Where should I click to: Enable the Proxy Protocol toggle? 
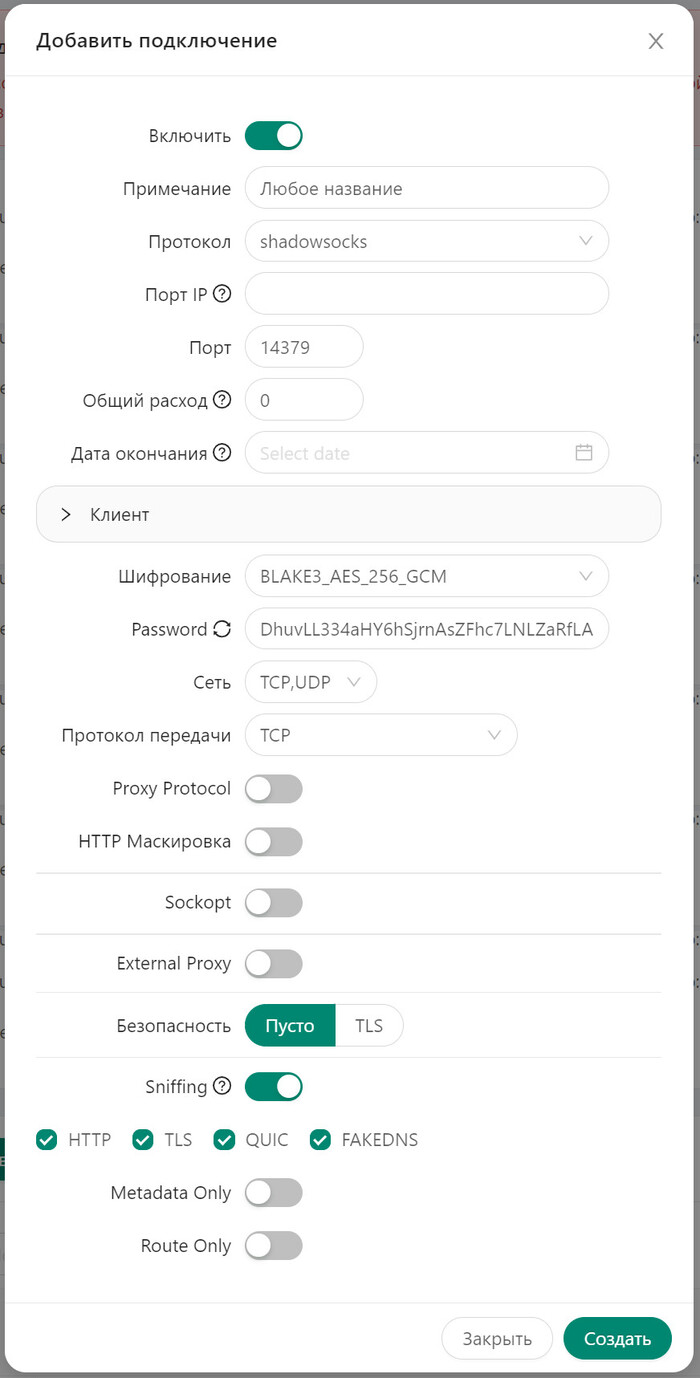[273, 788]
